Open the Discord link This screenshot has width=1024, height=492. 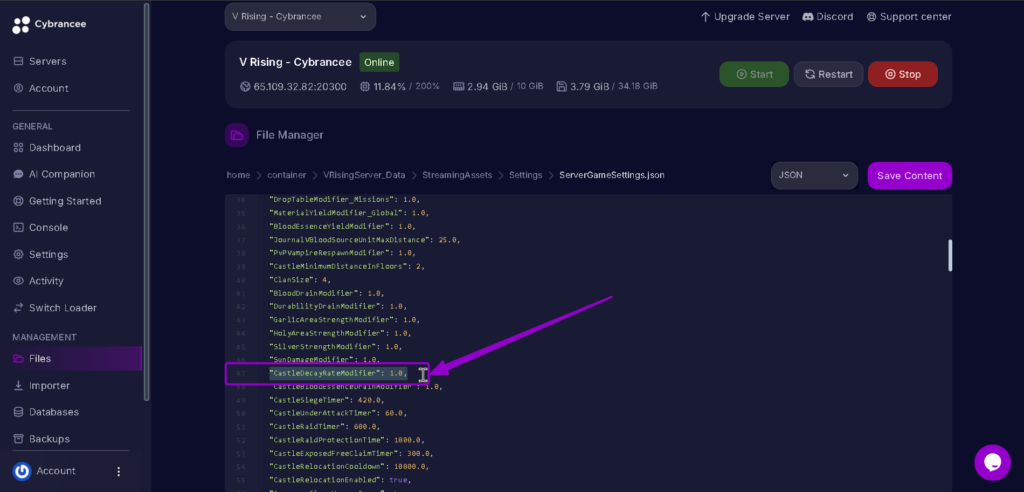tap(827, 17)
